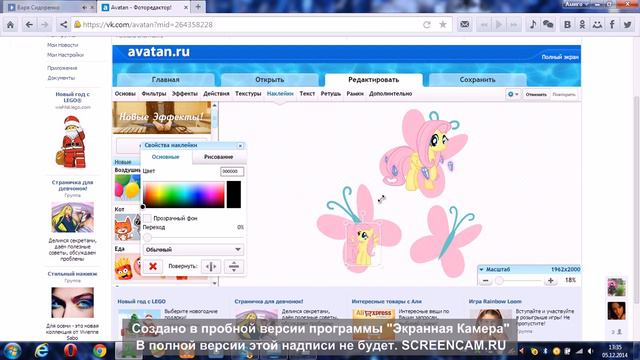Close the Свойства наклейки panel

(x=240, y=146)
